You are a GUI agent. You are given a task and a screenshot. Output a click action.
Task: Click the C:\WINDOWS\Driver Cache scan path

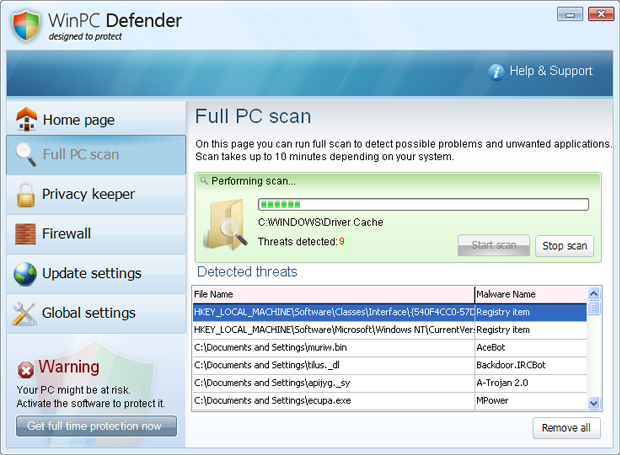coord(321,223)
